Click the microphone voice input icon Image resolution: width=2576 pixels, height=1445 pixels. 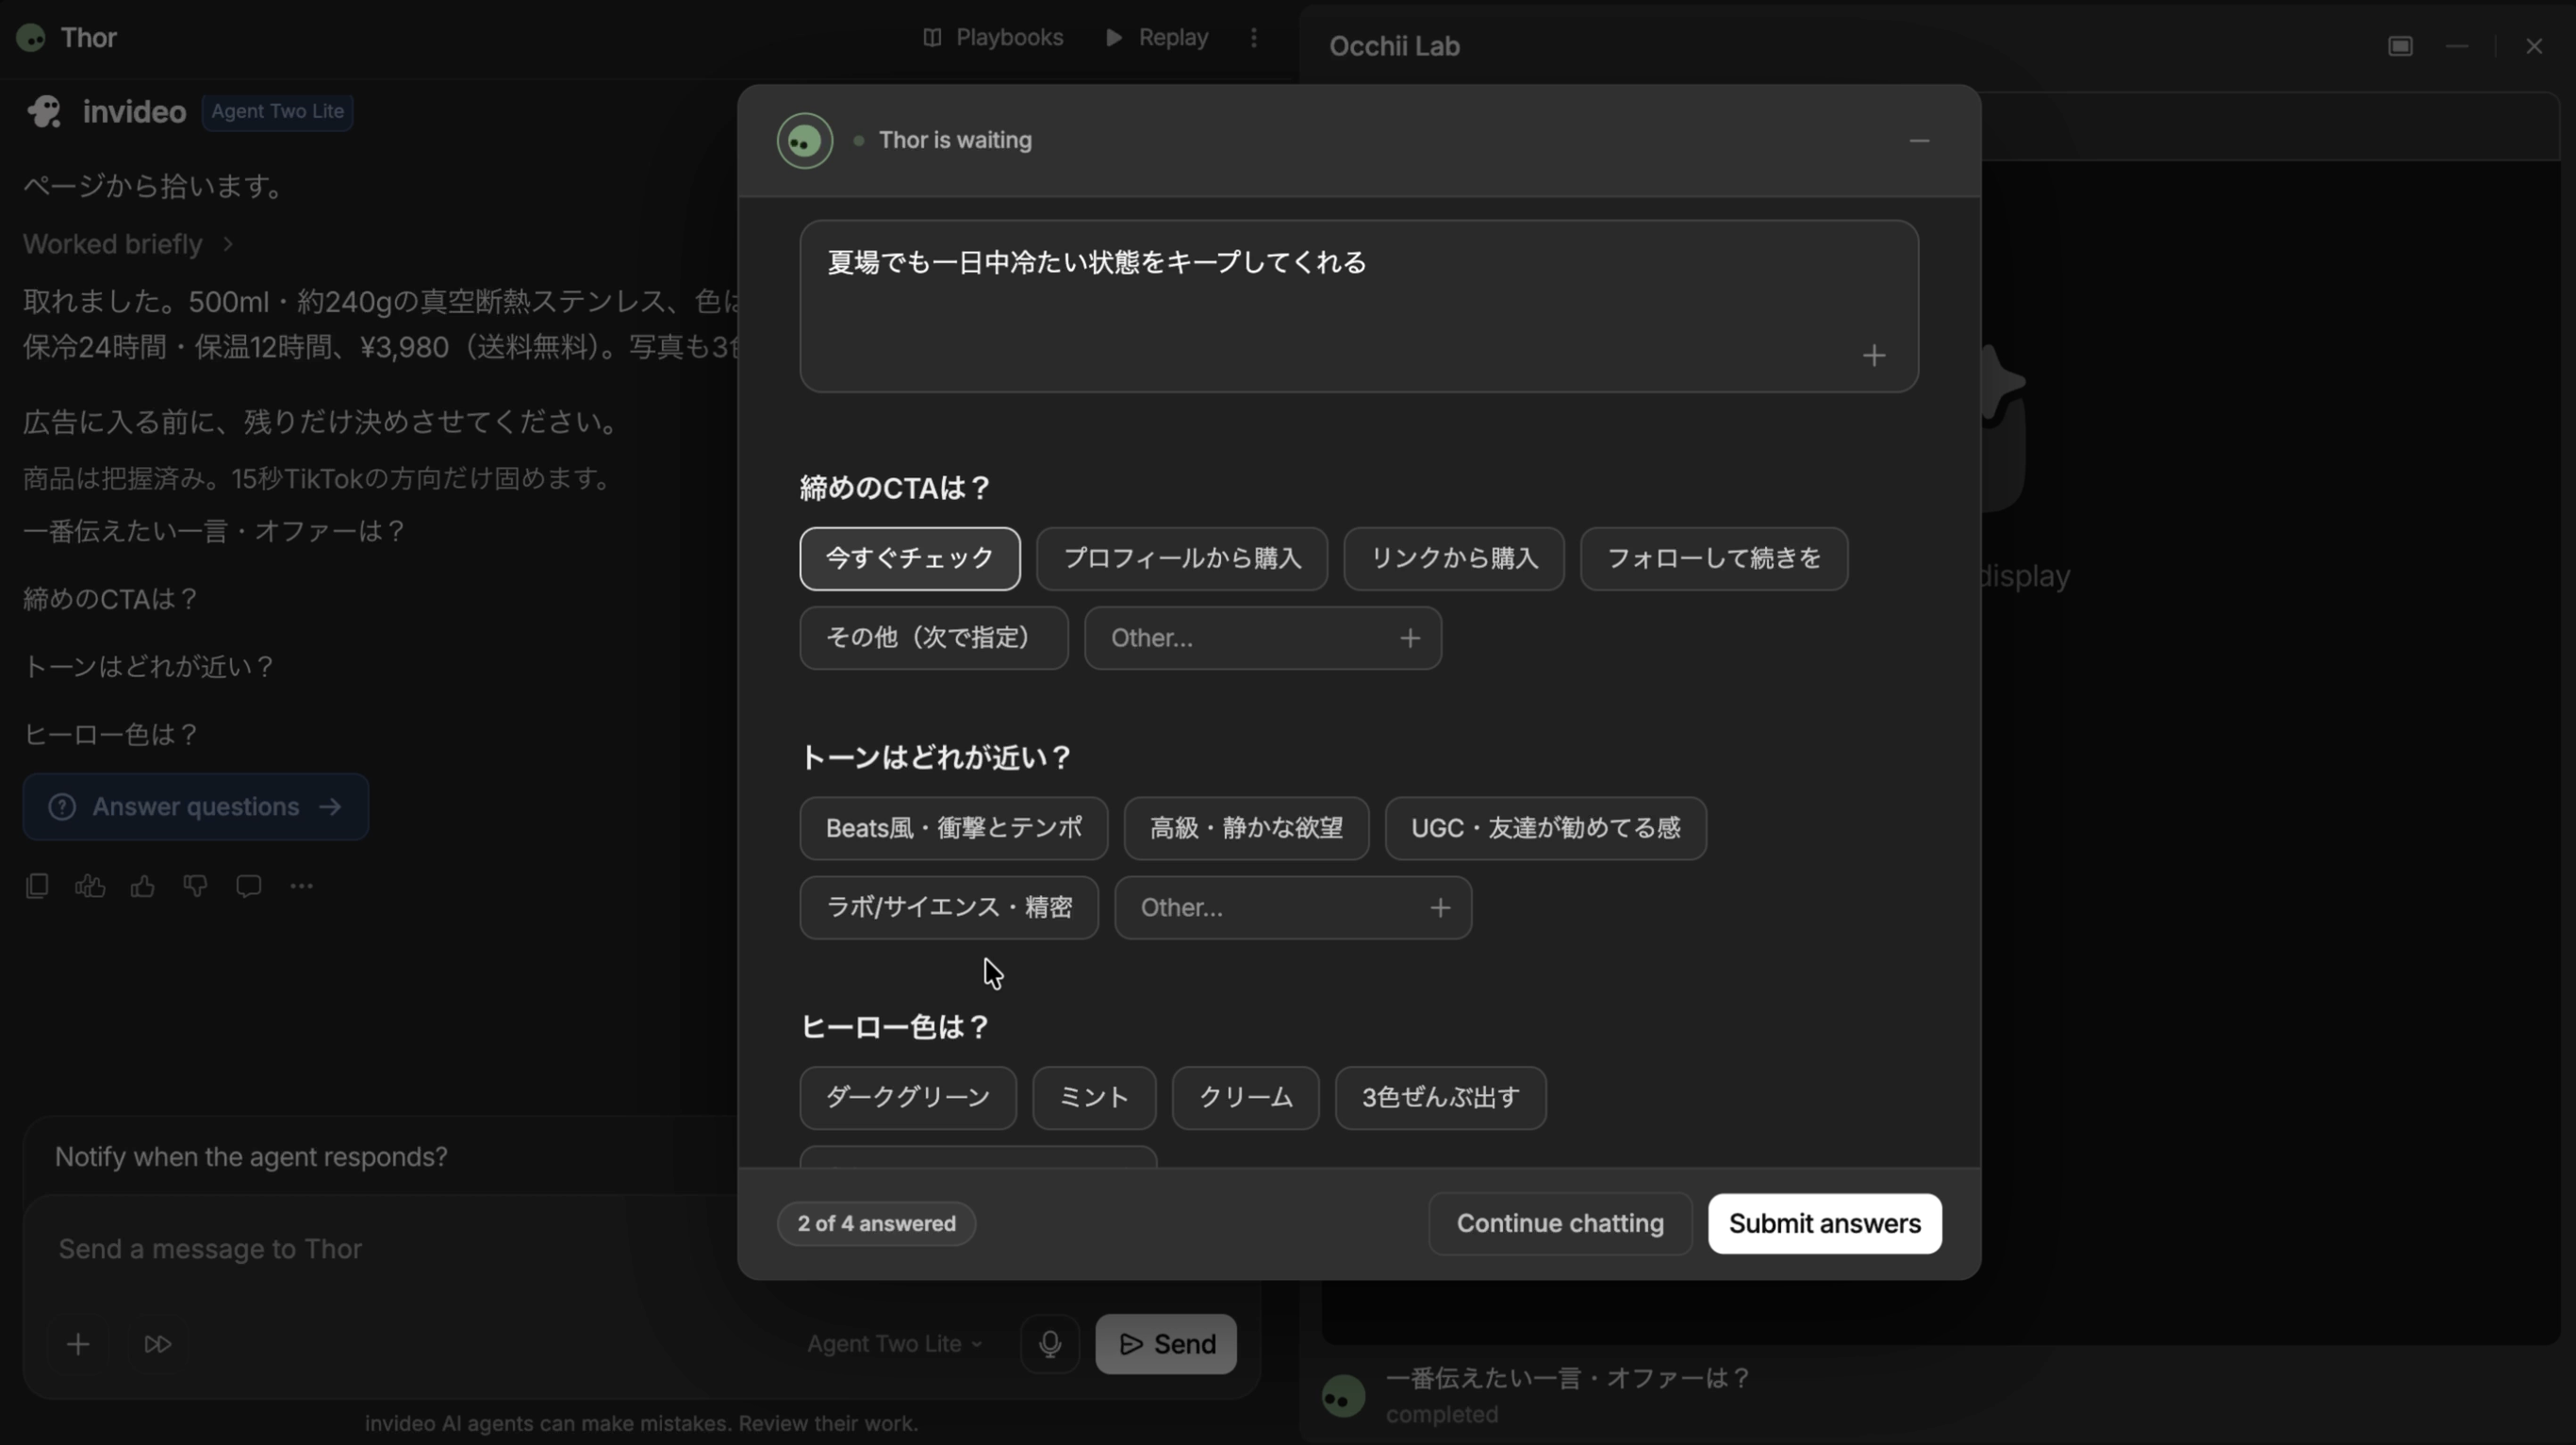1049,1345
